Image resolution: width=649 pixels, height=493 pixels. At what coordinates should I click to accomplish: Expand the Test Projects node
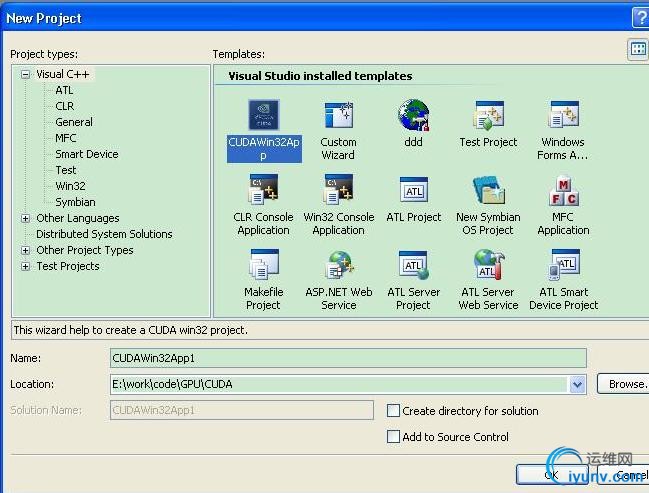(x=26, y=266)
